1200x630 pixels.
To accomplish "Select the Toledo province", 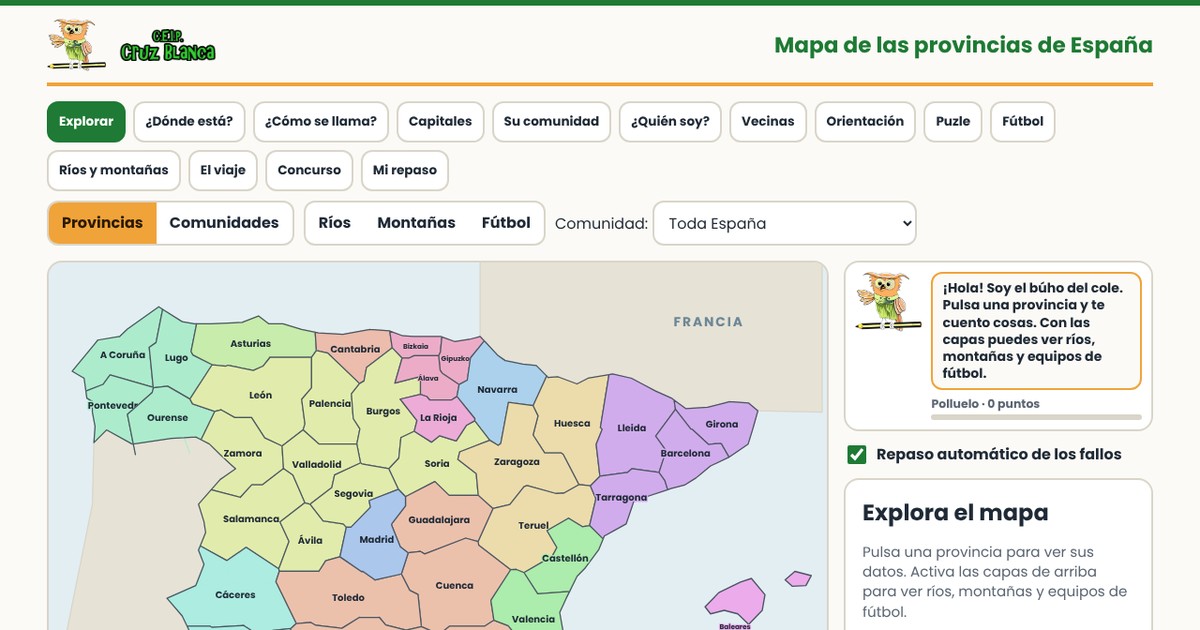I will (x=348, y=598).
